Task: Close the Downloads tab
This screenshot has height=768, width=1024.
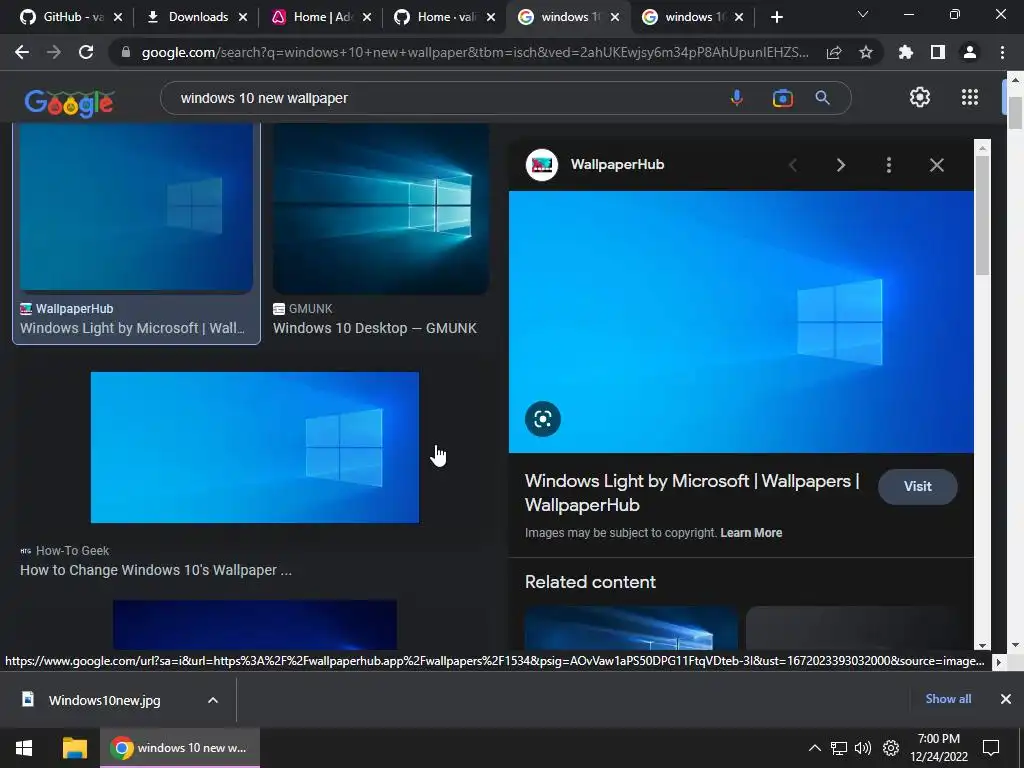Action: point(243,17)
